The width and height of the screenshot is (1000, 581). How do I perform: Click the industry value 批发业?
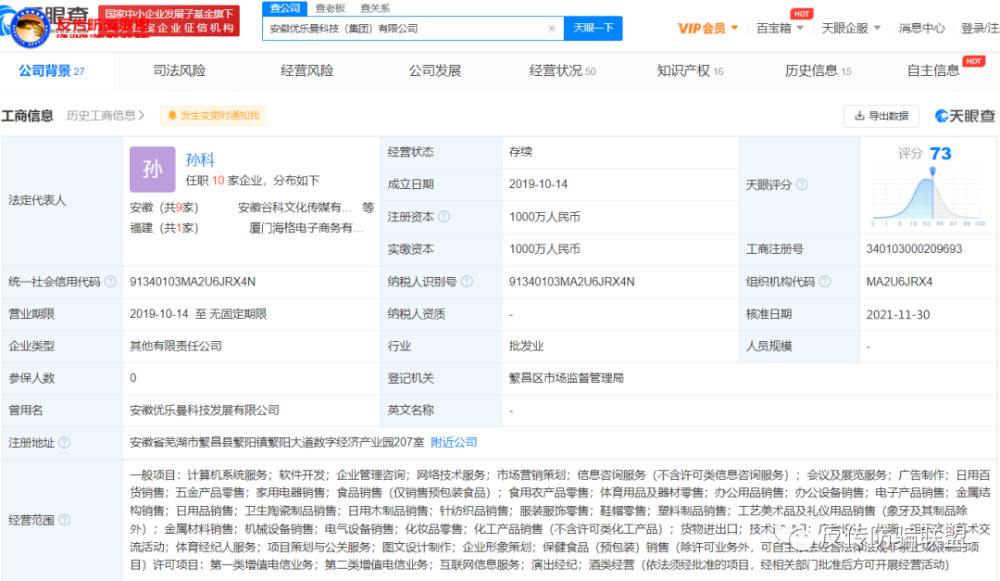(x=526, y=346)
